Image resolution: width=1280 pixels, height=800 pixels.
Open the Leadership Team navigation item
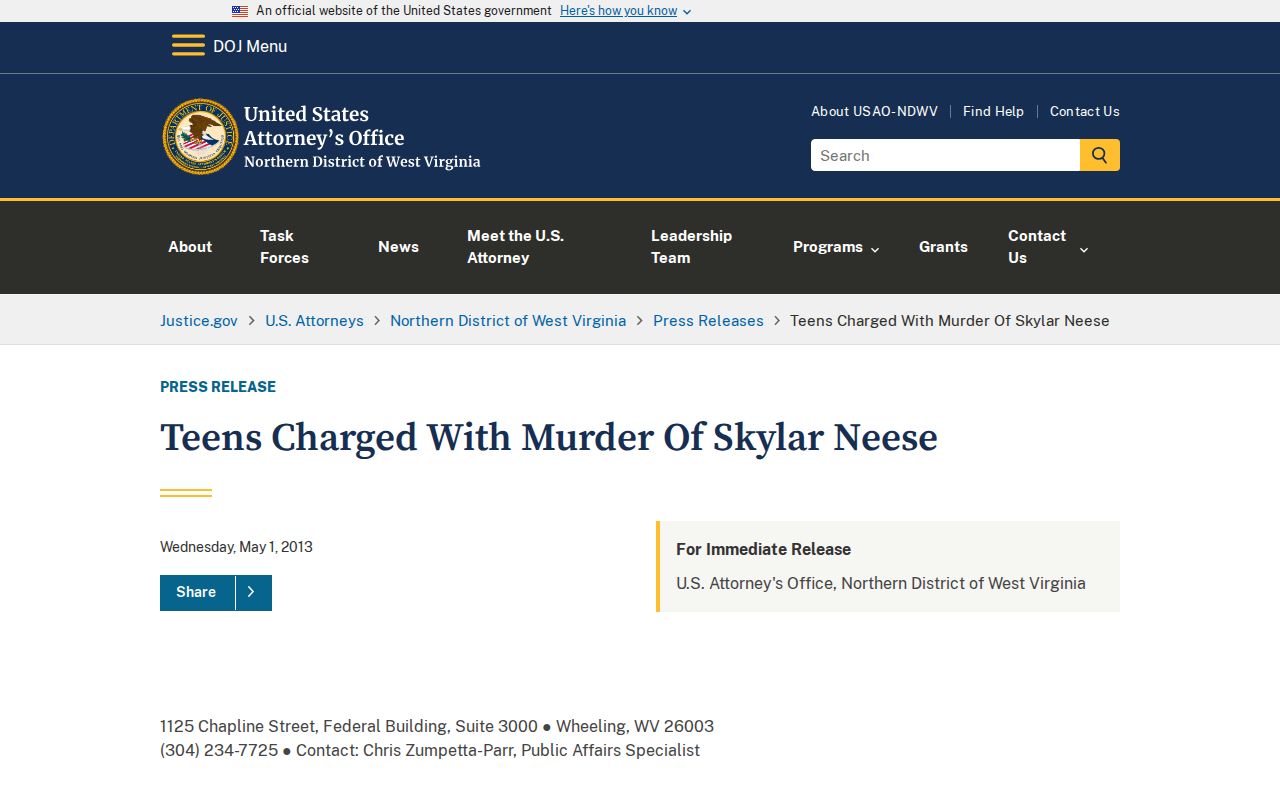[x=691, y=247]
